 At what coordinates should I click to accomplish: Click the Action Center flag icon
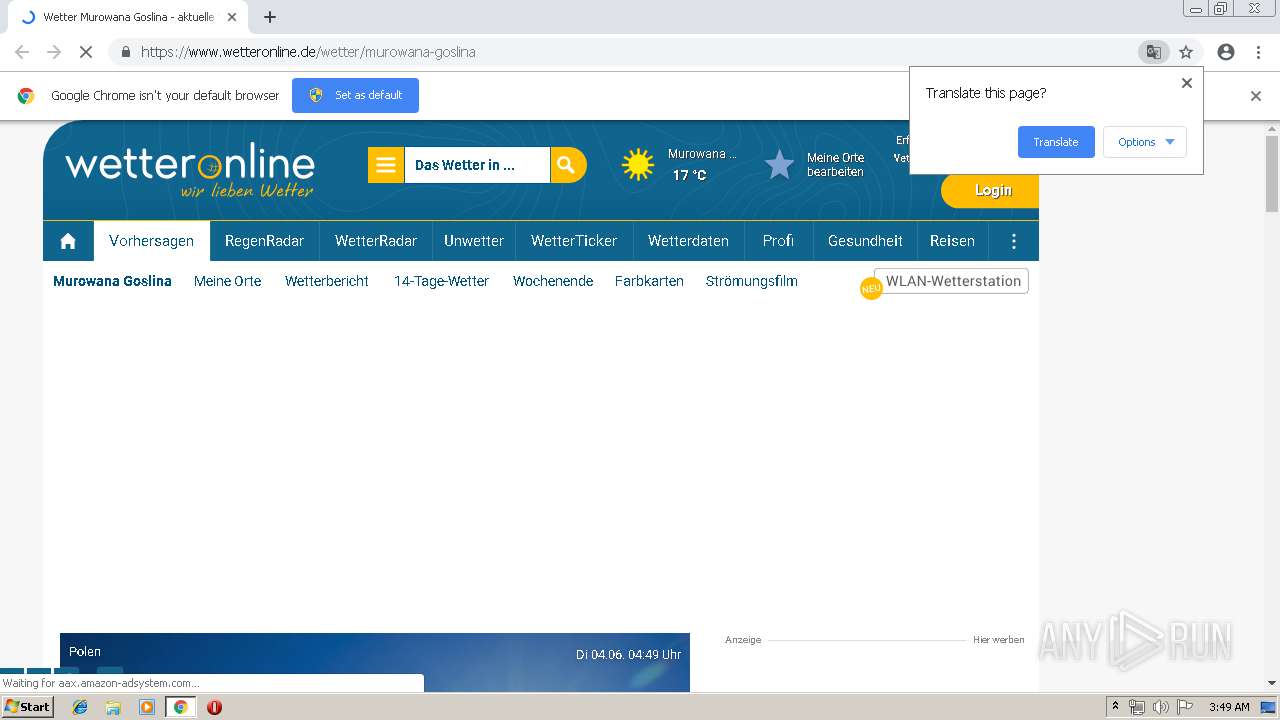tap(1185, 707)
